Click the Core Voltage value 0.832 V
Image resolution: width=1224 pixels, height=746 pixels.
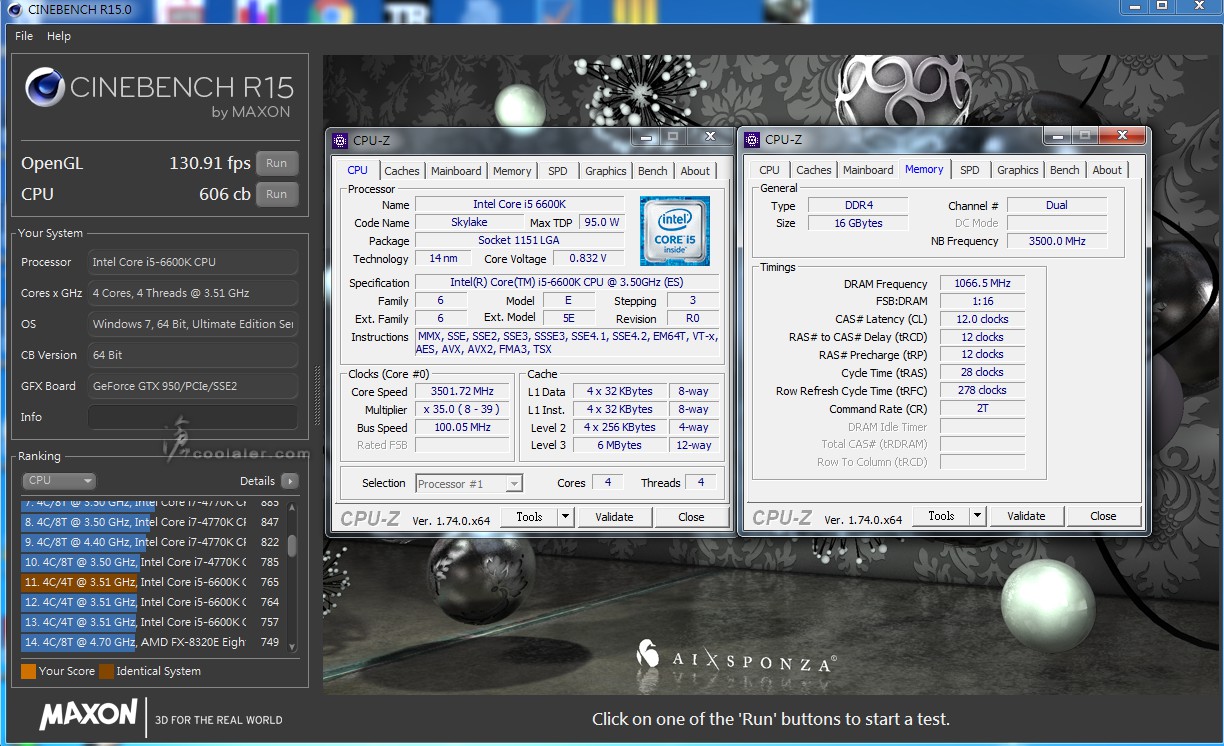pyautogui.click(x=587, y=259)
